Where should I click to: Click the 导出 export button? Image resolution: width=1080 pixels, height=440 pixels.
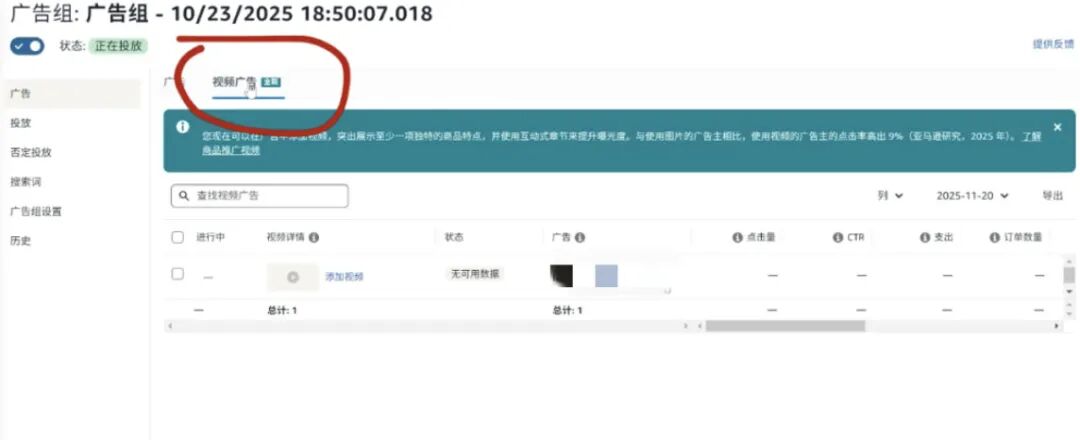pos(1052,196)
